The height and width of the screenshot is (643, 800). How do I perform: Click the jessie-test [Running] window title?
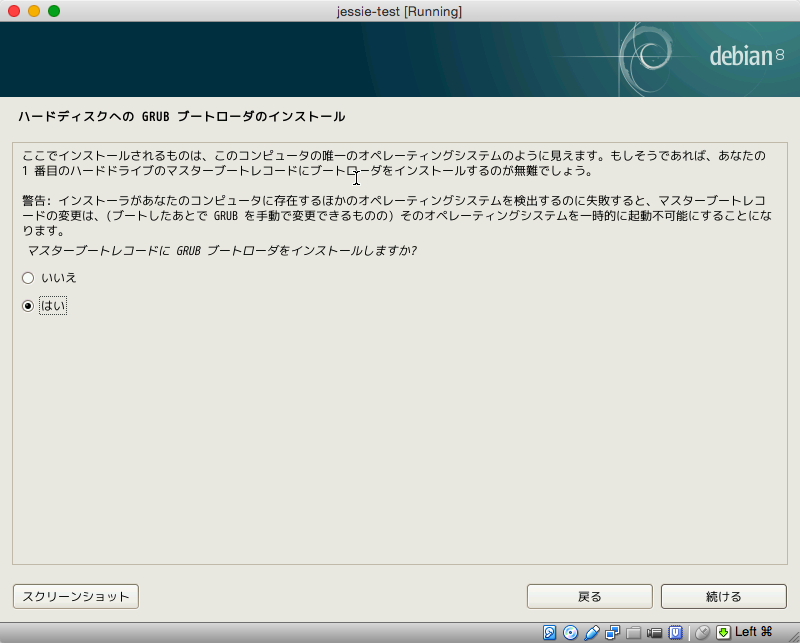[x=399, y=11]
